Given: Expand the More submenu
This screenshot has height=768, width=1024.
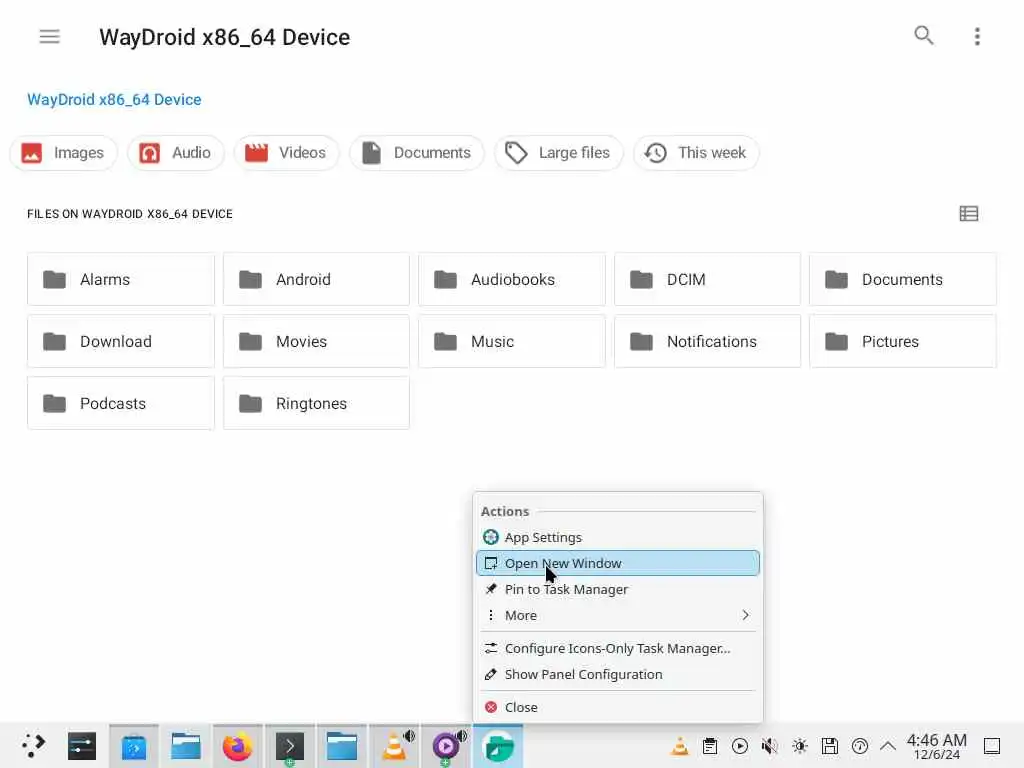Looking at the screenshot, I should (x=618, y=615).
